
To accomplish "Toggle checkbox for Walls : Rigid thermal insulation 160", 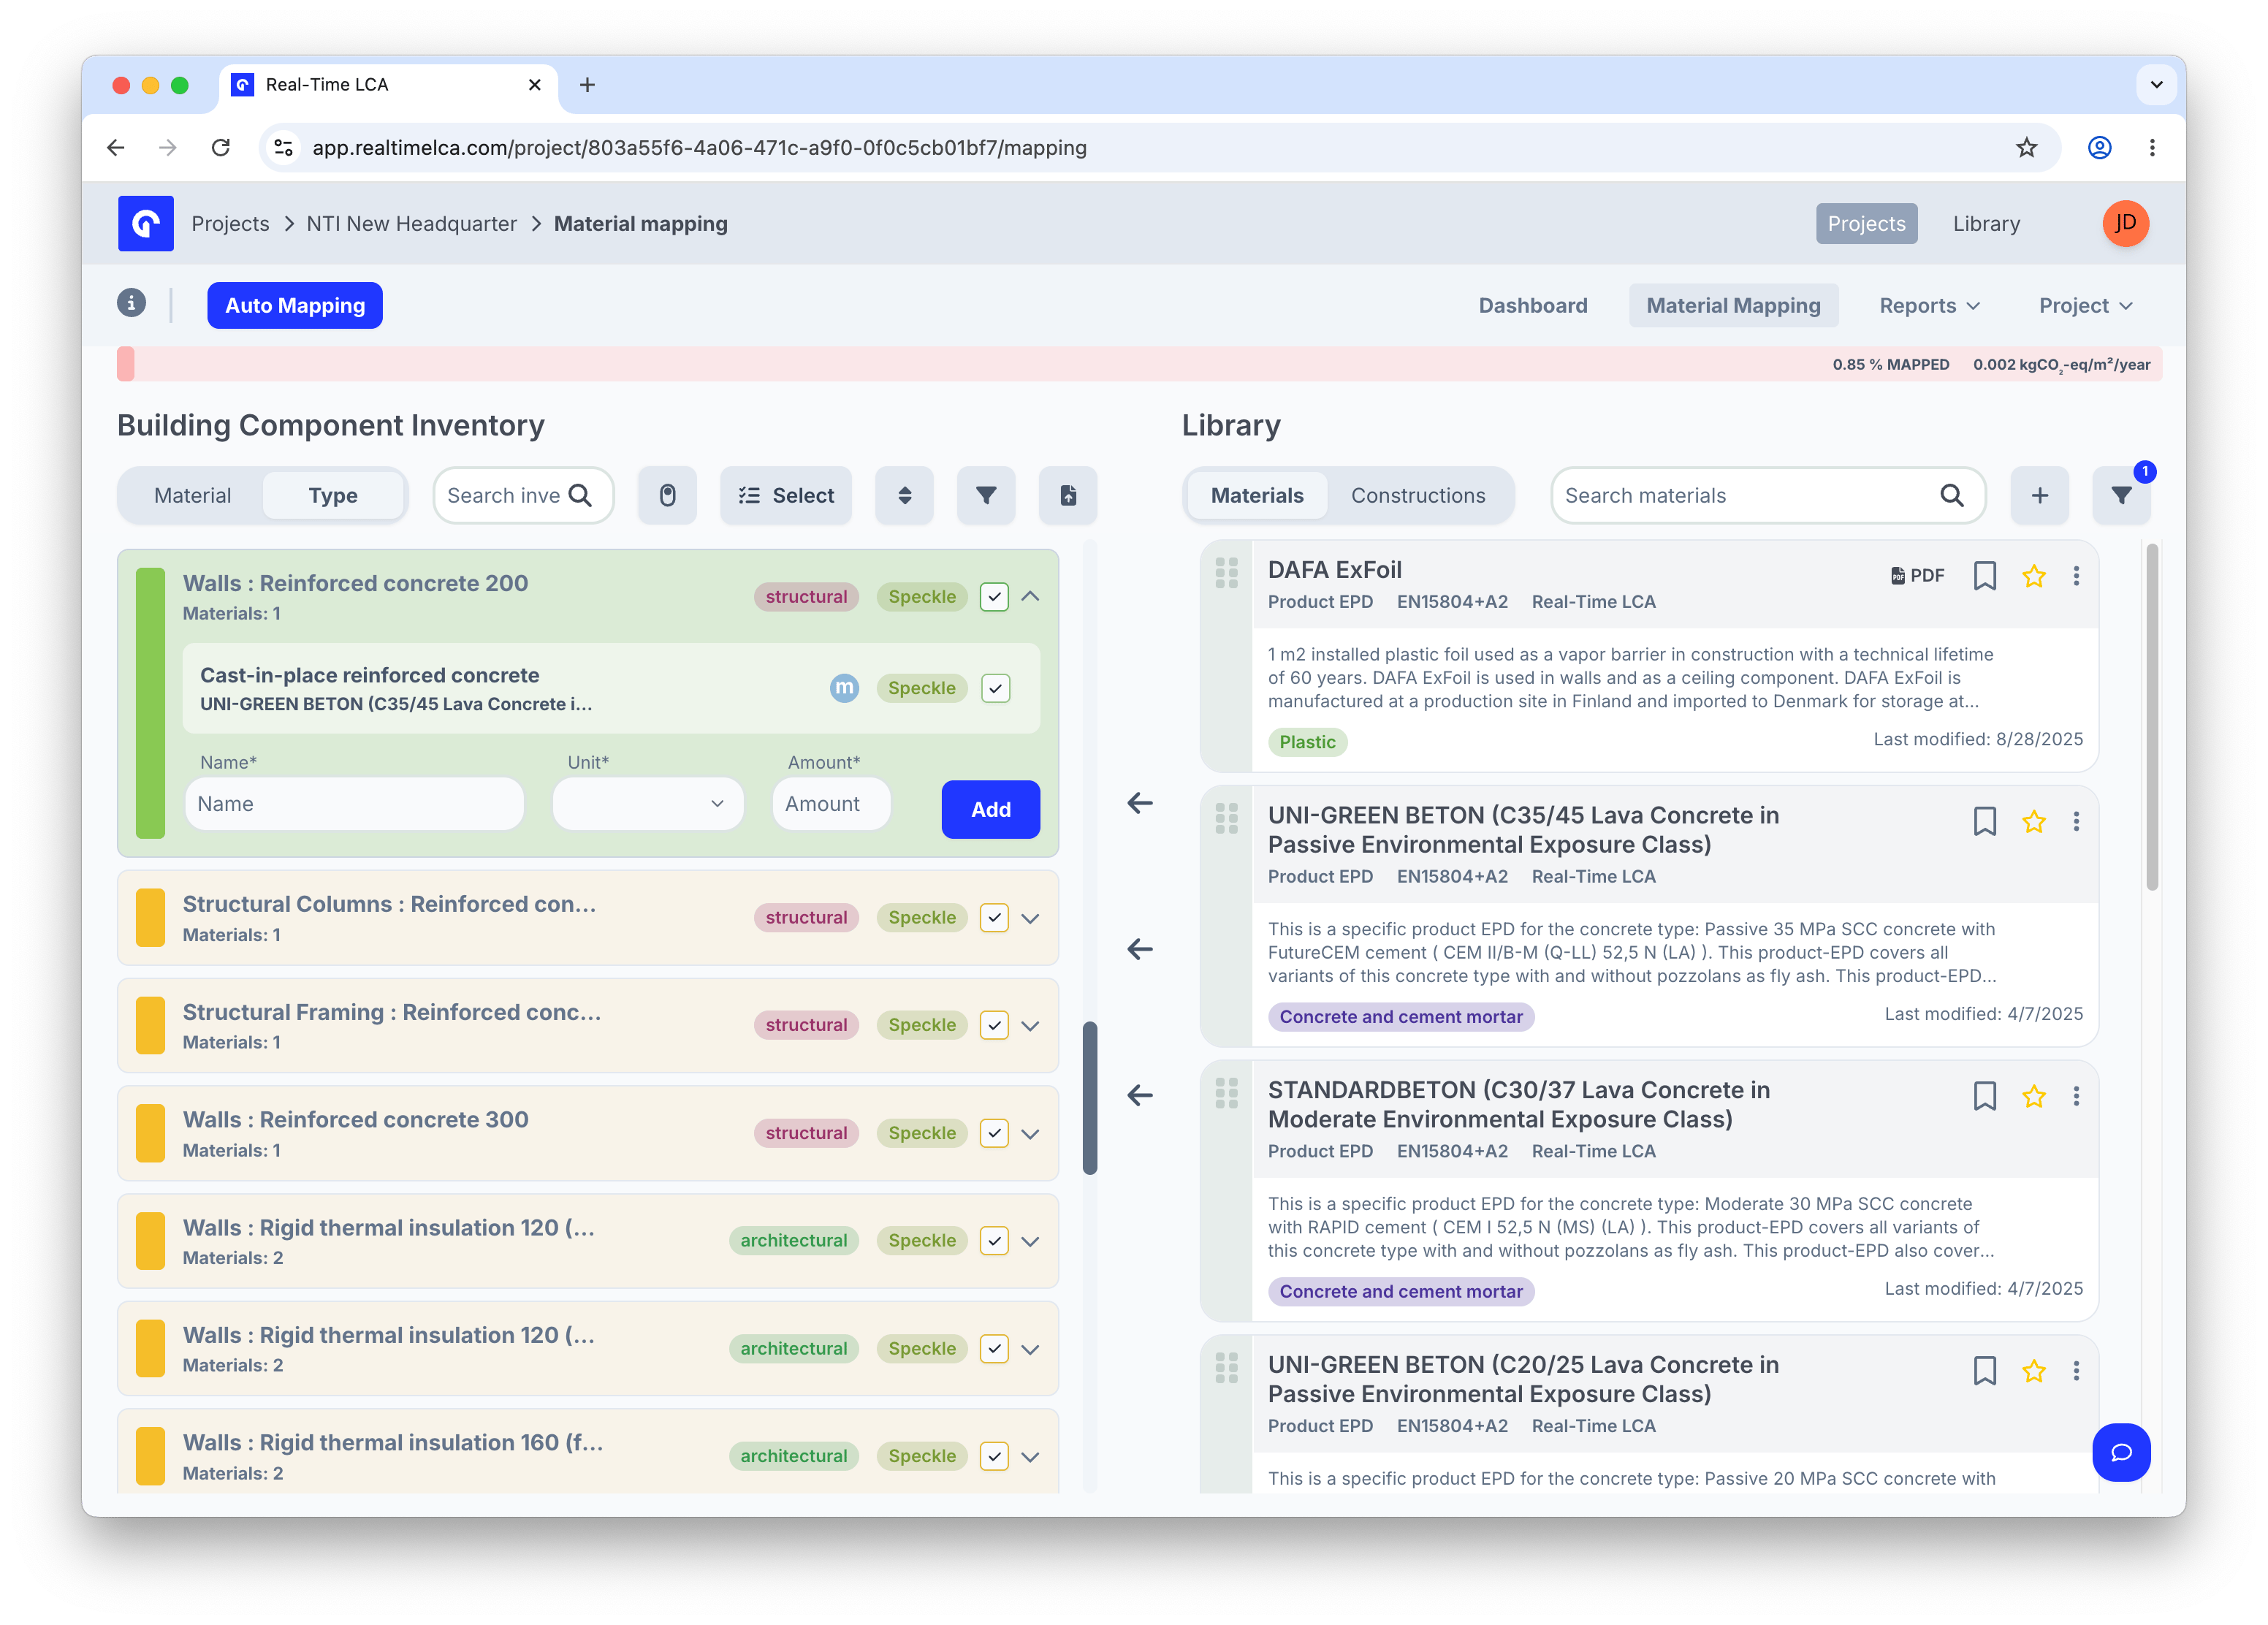I will point(994,1456).
